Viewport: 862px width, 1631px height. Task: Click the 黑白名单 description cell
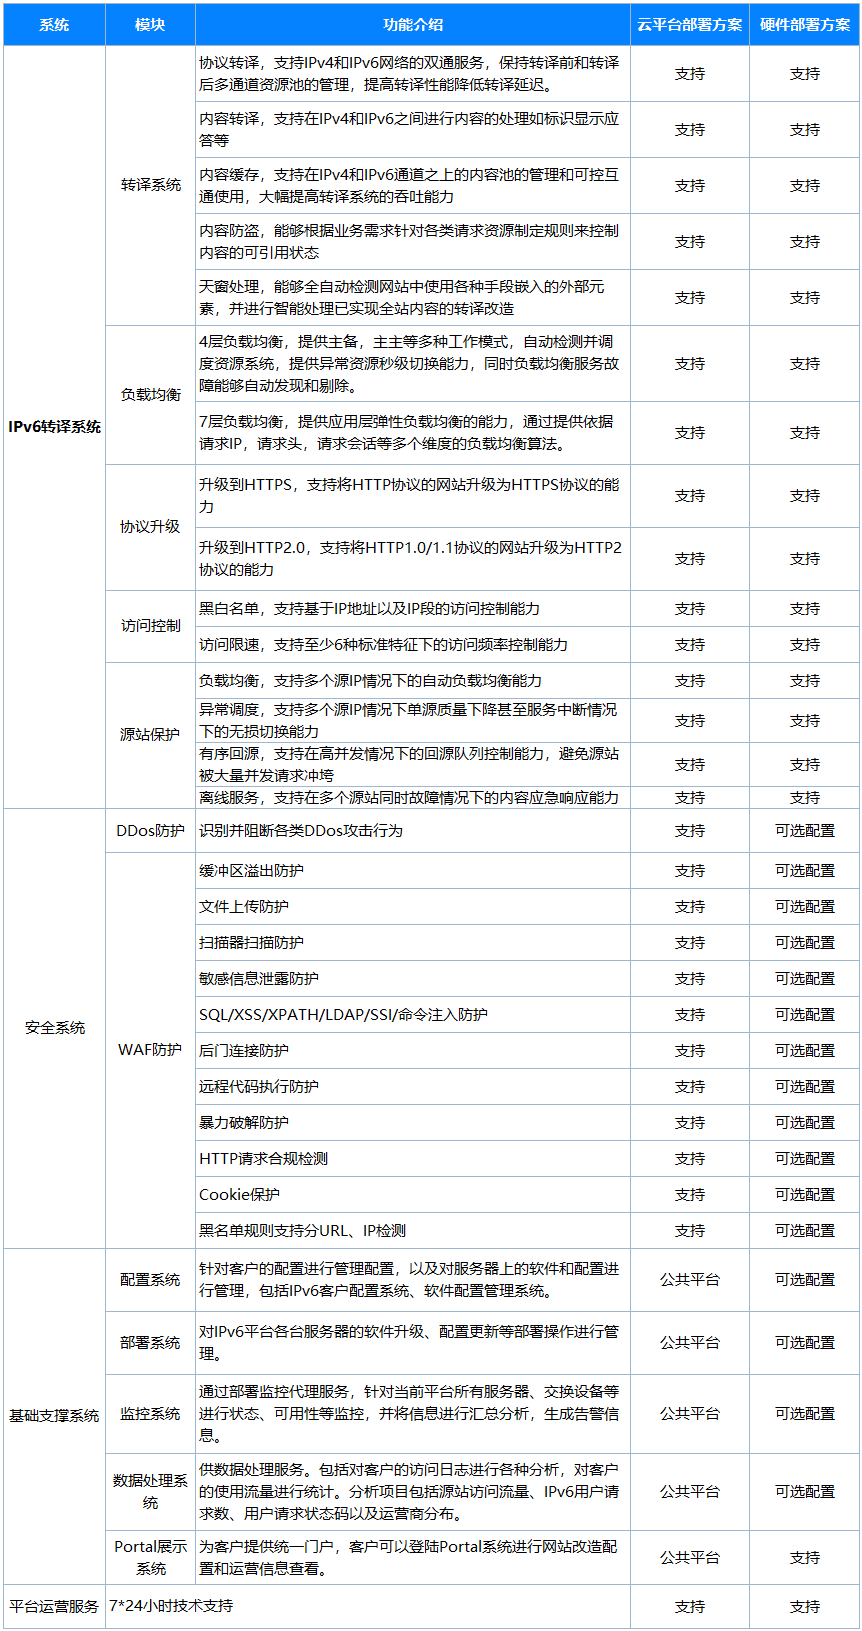click(x=413, y=609)
